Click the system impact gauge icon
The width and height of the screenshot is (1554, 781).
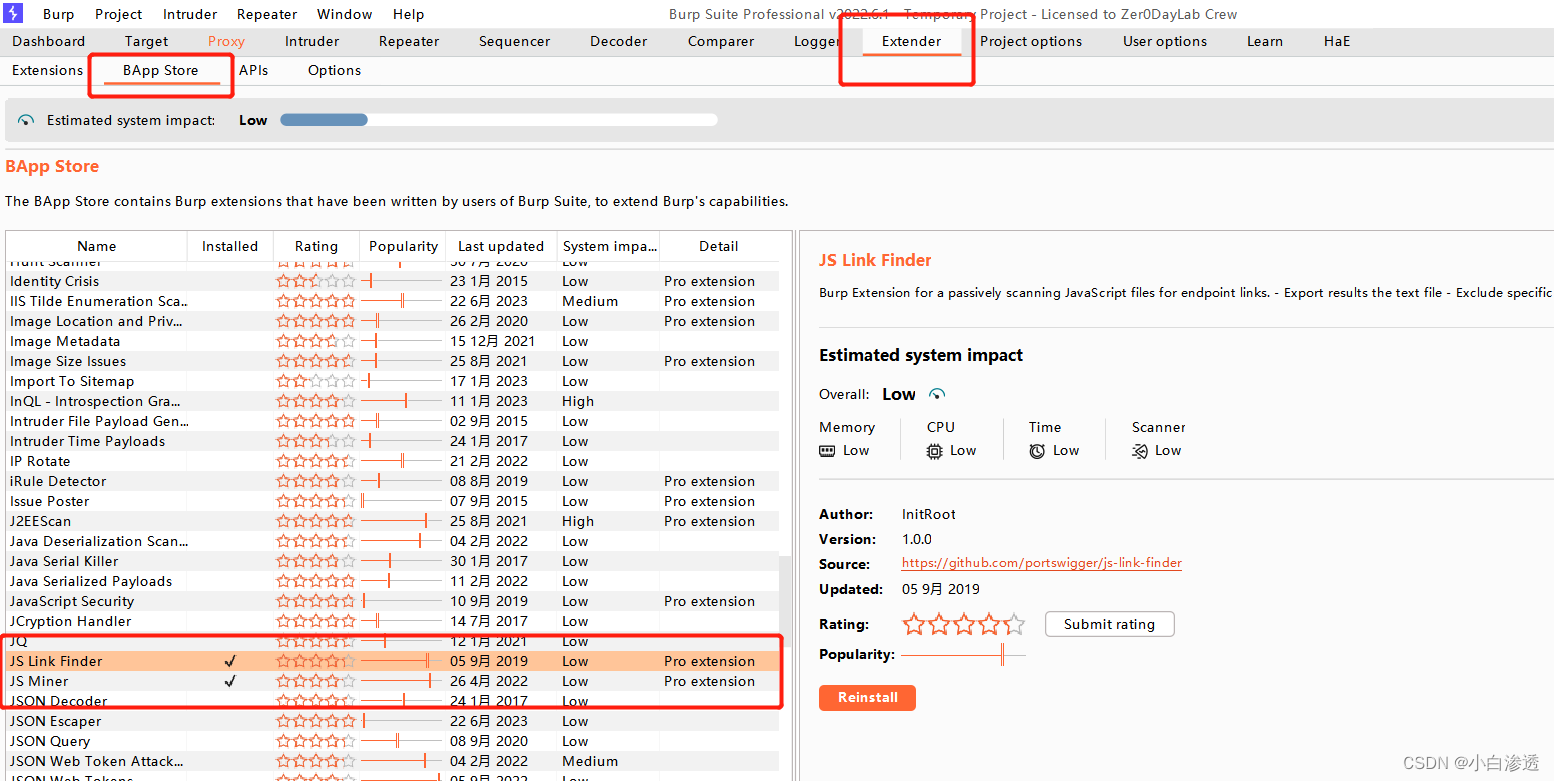[x=26, y=120]
